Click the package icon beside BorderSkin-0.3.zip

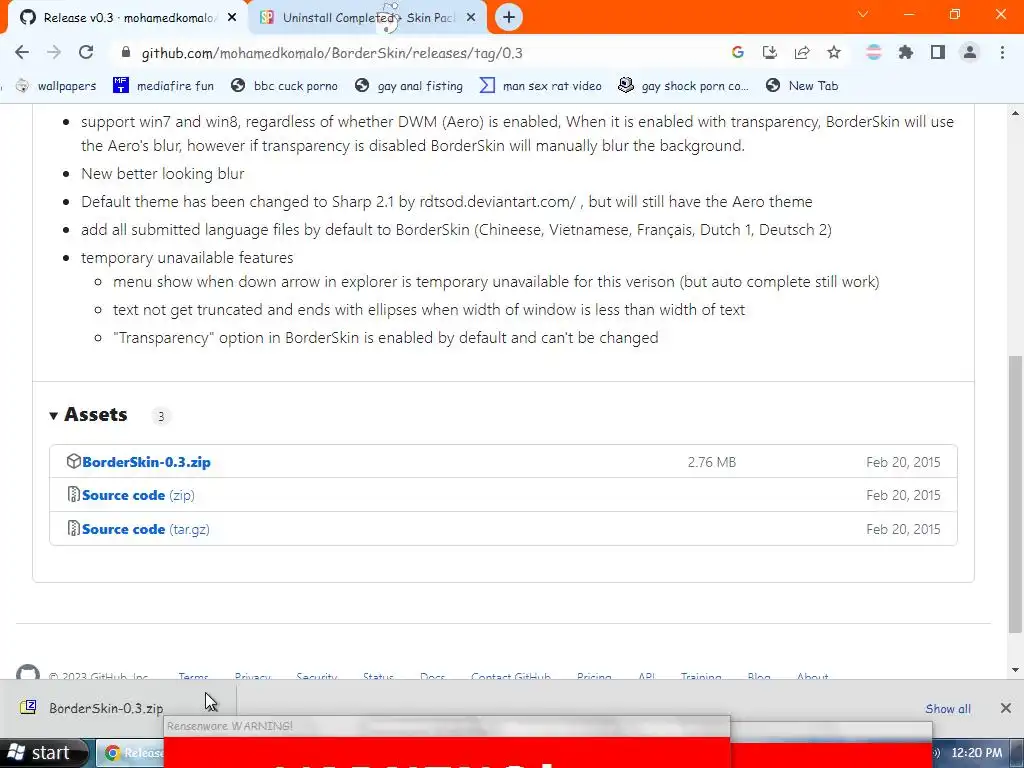(x=73, y=461)
